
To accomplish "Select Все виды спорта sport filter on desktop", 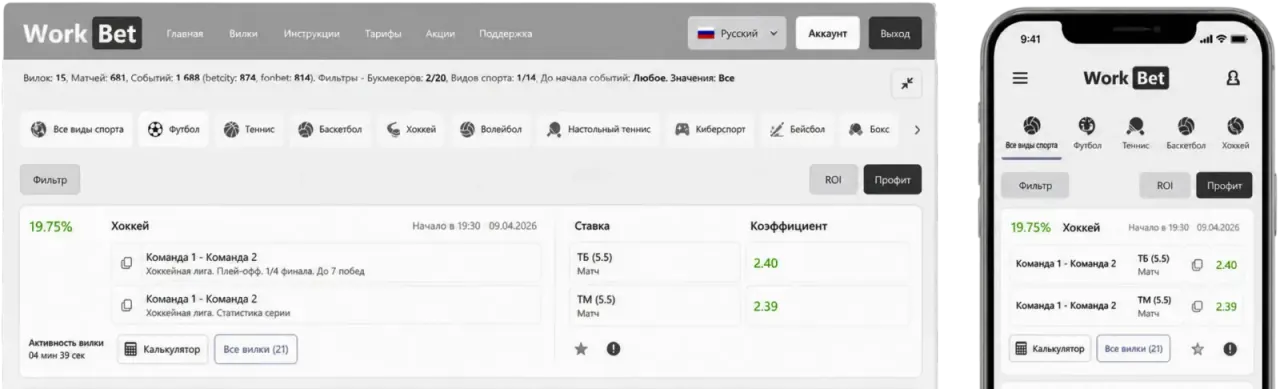I will [77, 129].
